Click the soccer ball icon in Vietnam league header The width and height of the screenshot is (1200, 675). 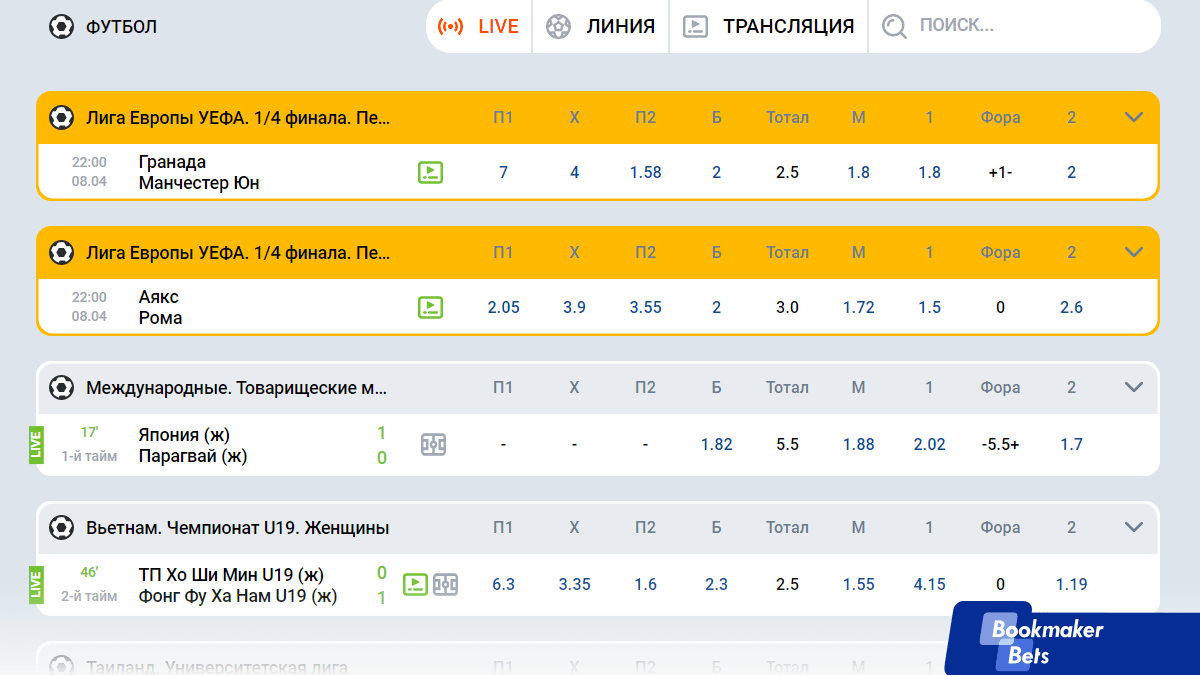[x=61, y=527]
